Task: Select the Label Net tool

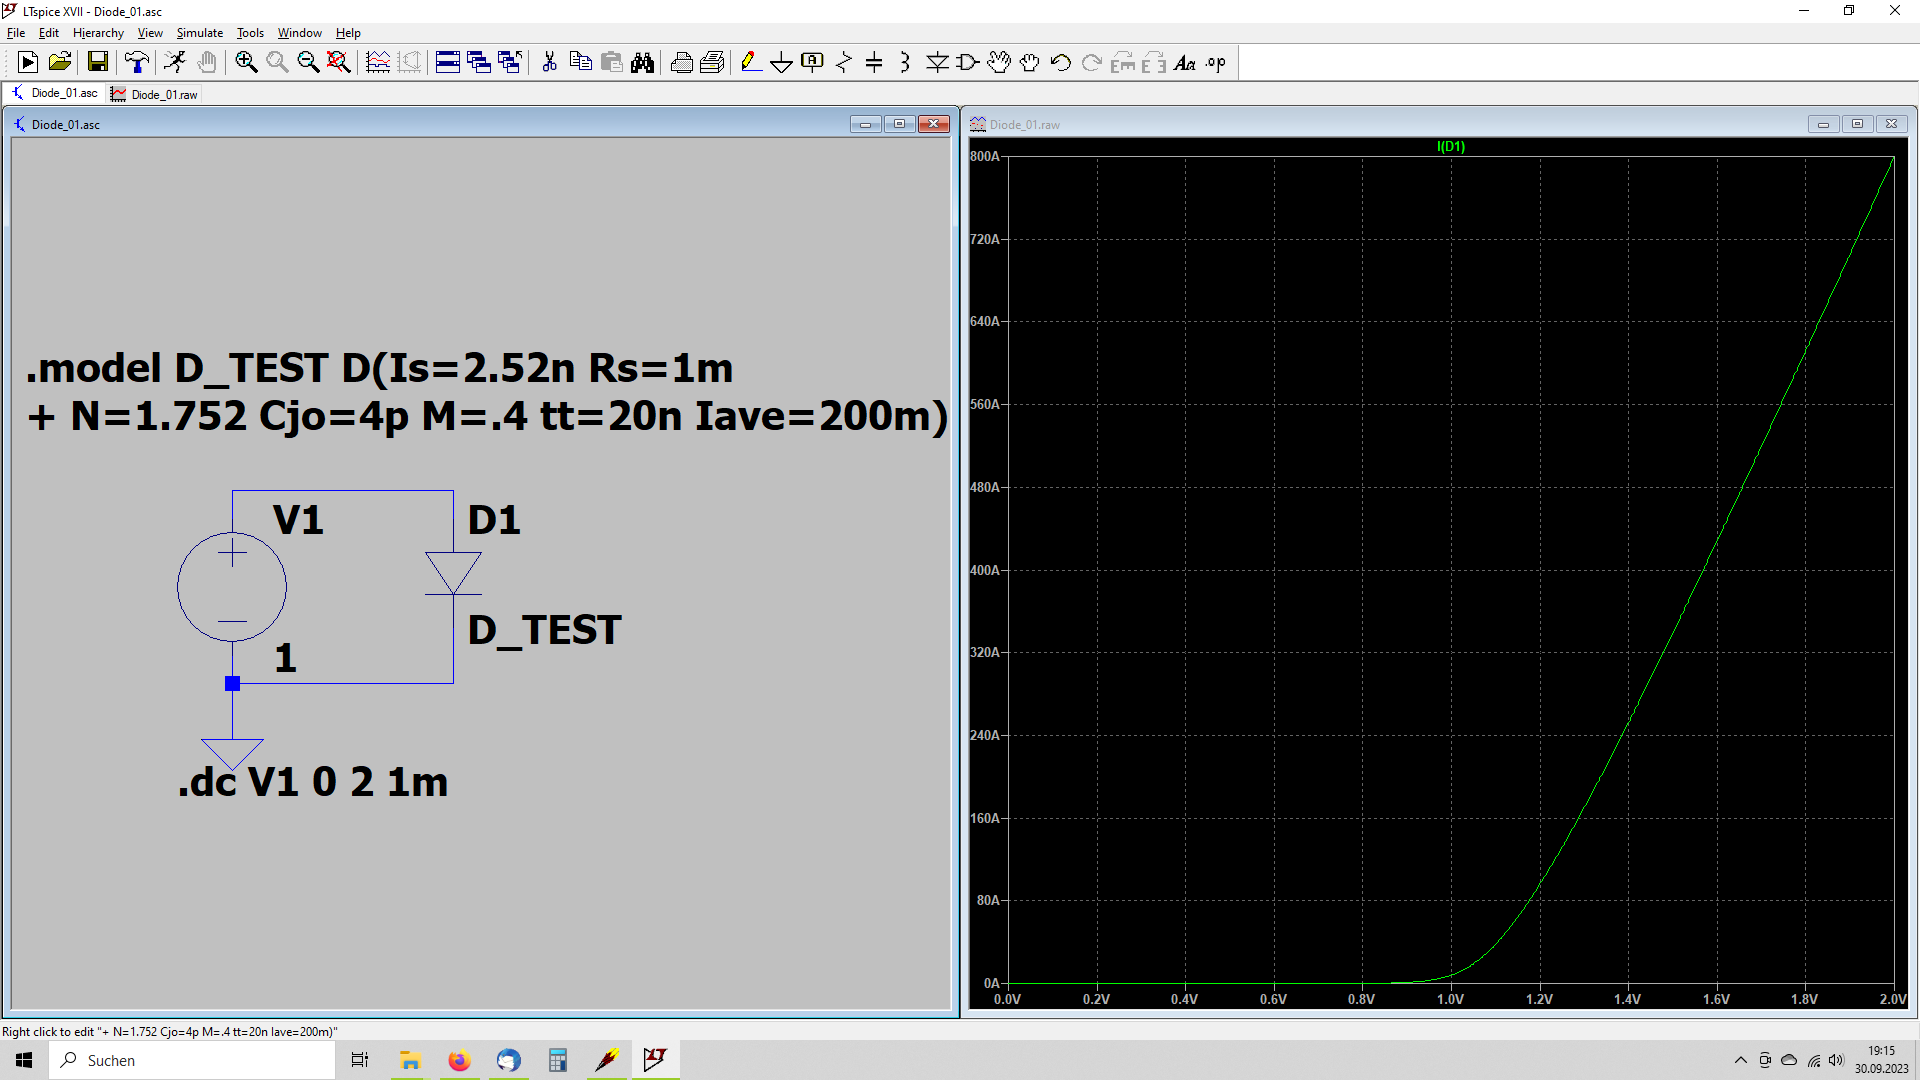Action: pos(813,63)
